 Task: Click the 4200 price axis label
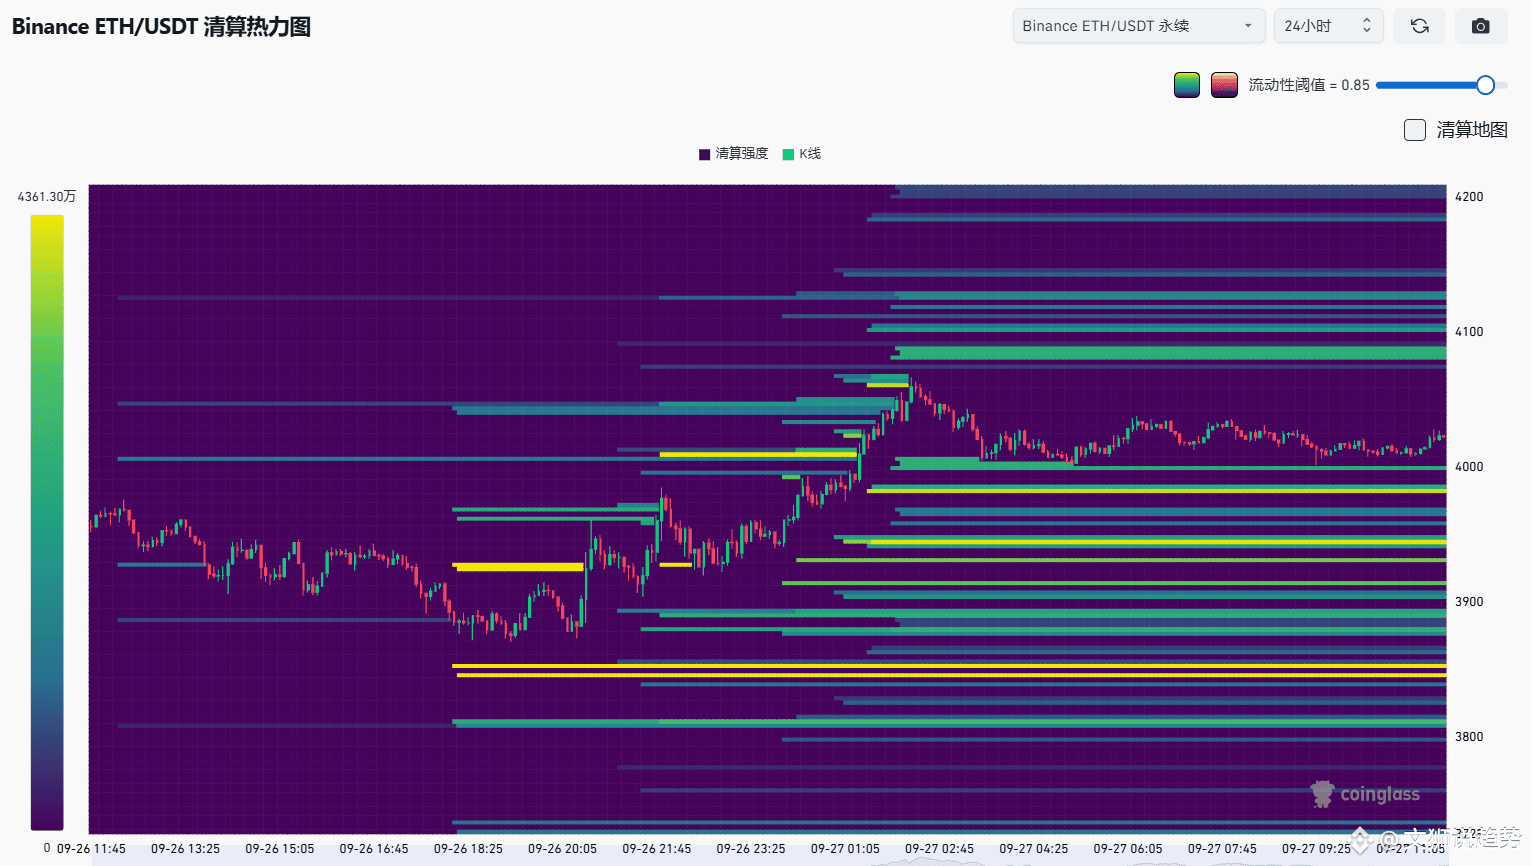point(1469,197)
